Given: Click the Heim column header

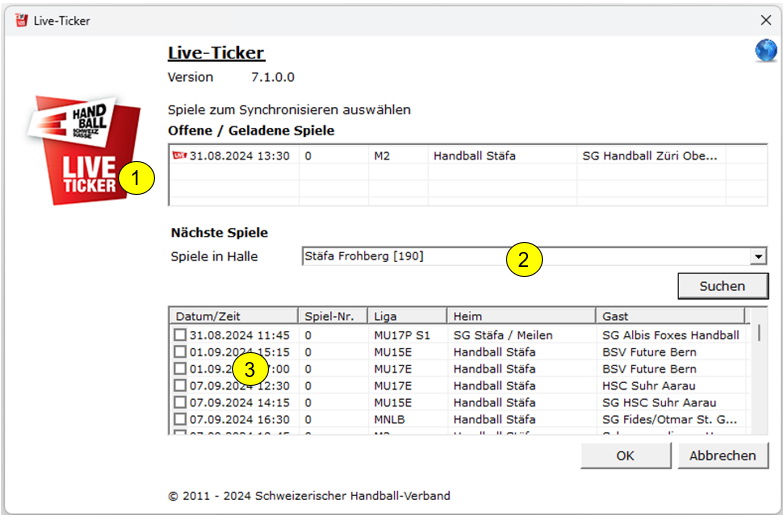Looking at the screenshot, I should pyautogui.click(x=521, y=316).
